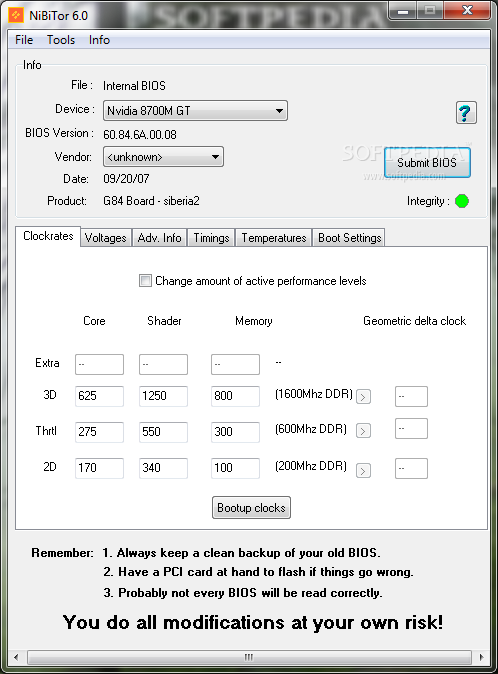
Task: Open the Info menu
Action: tap(99, 40)
